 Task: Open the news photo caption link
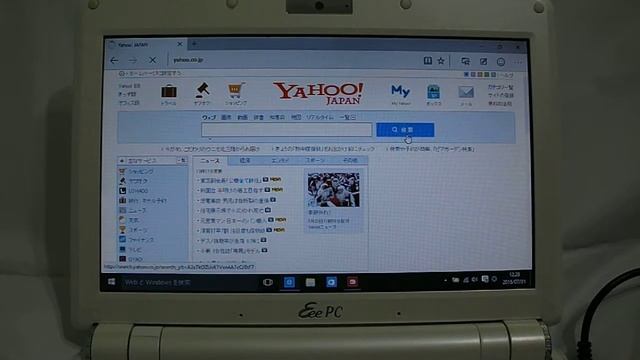click(x=319, y=213)
